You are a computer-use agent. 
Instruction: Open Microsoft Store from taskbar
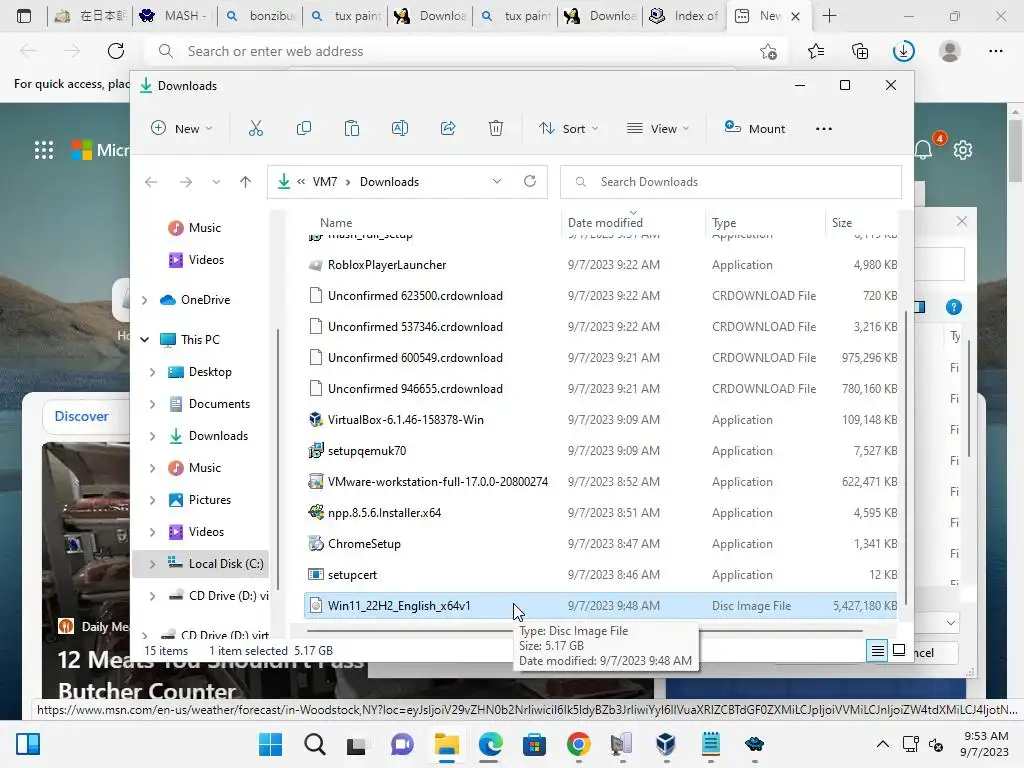534,744
